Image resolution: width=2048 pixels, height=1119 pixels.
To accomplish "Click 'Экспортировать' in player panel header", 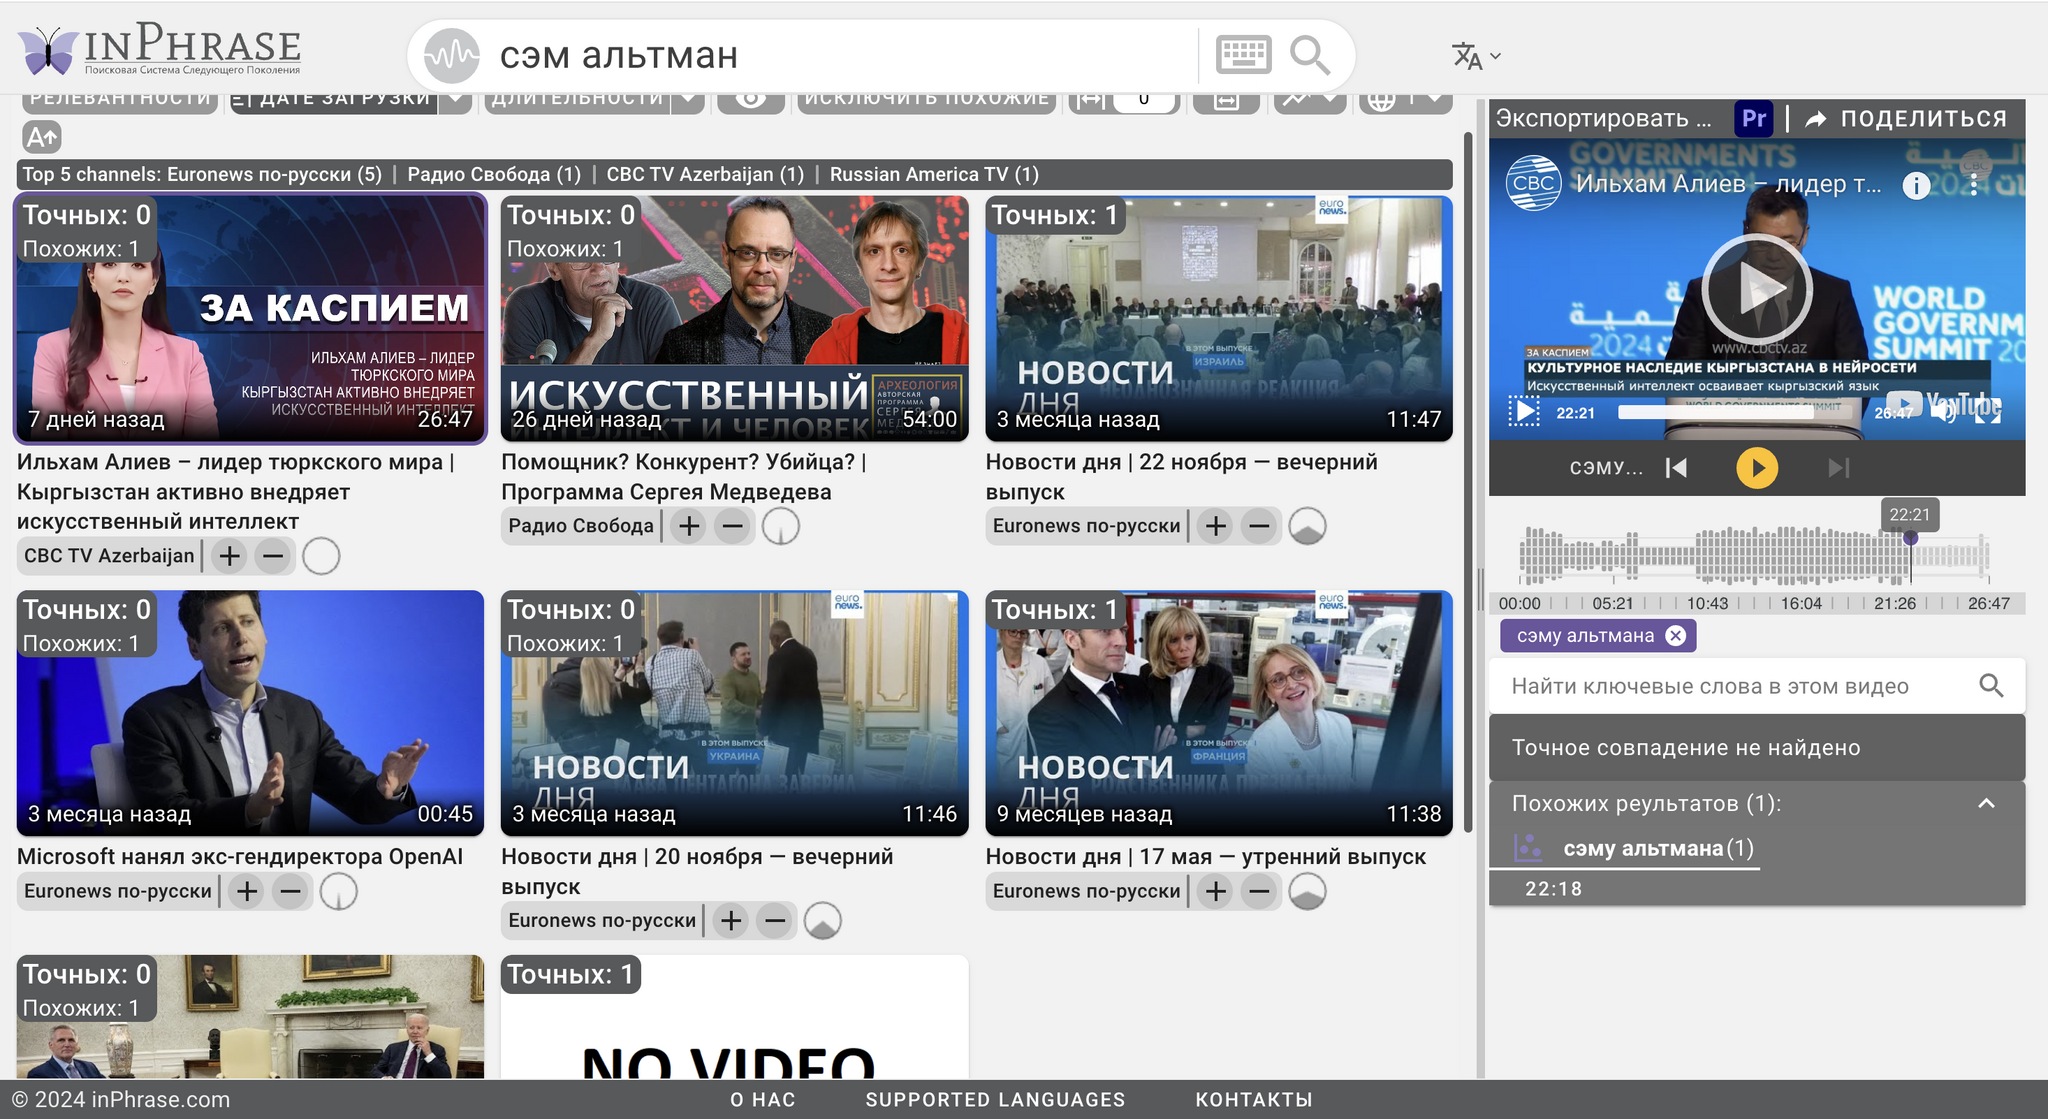I will (1603, 118).
